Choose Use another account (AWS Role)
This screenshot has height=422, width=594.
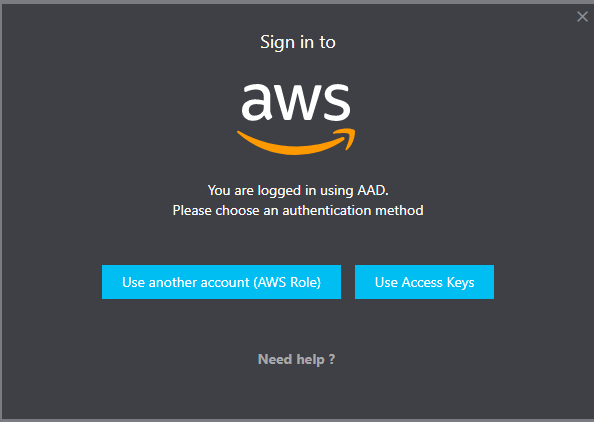pos(221,282)
